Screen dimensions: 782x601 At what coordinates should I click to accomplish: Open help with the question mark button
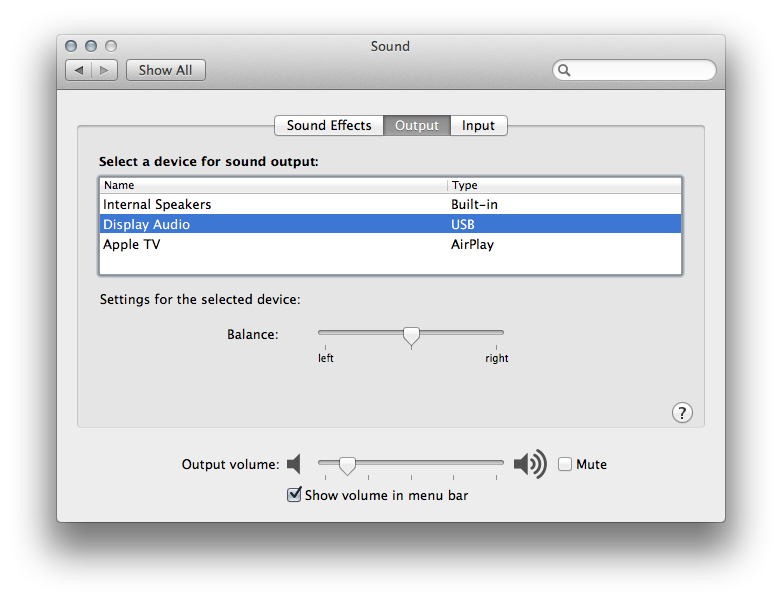pyautogui.click(x=681, y=412)
